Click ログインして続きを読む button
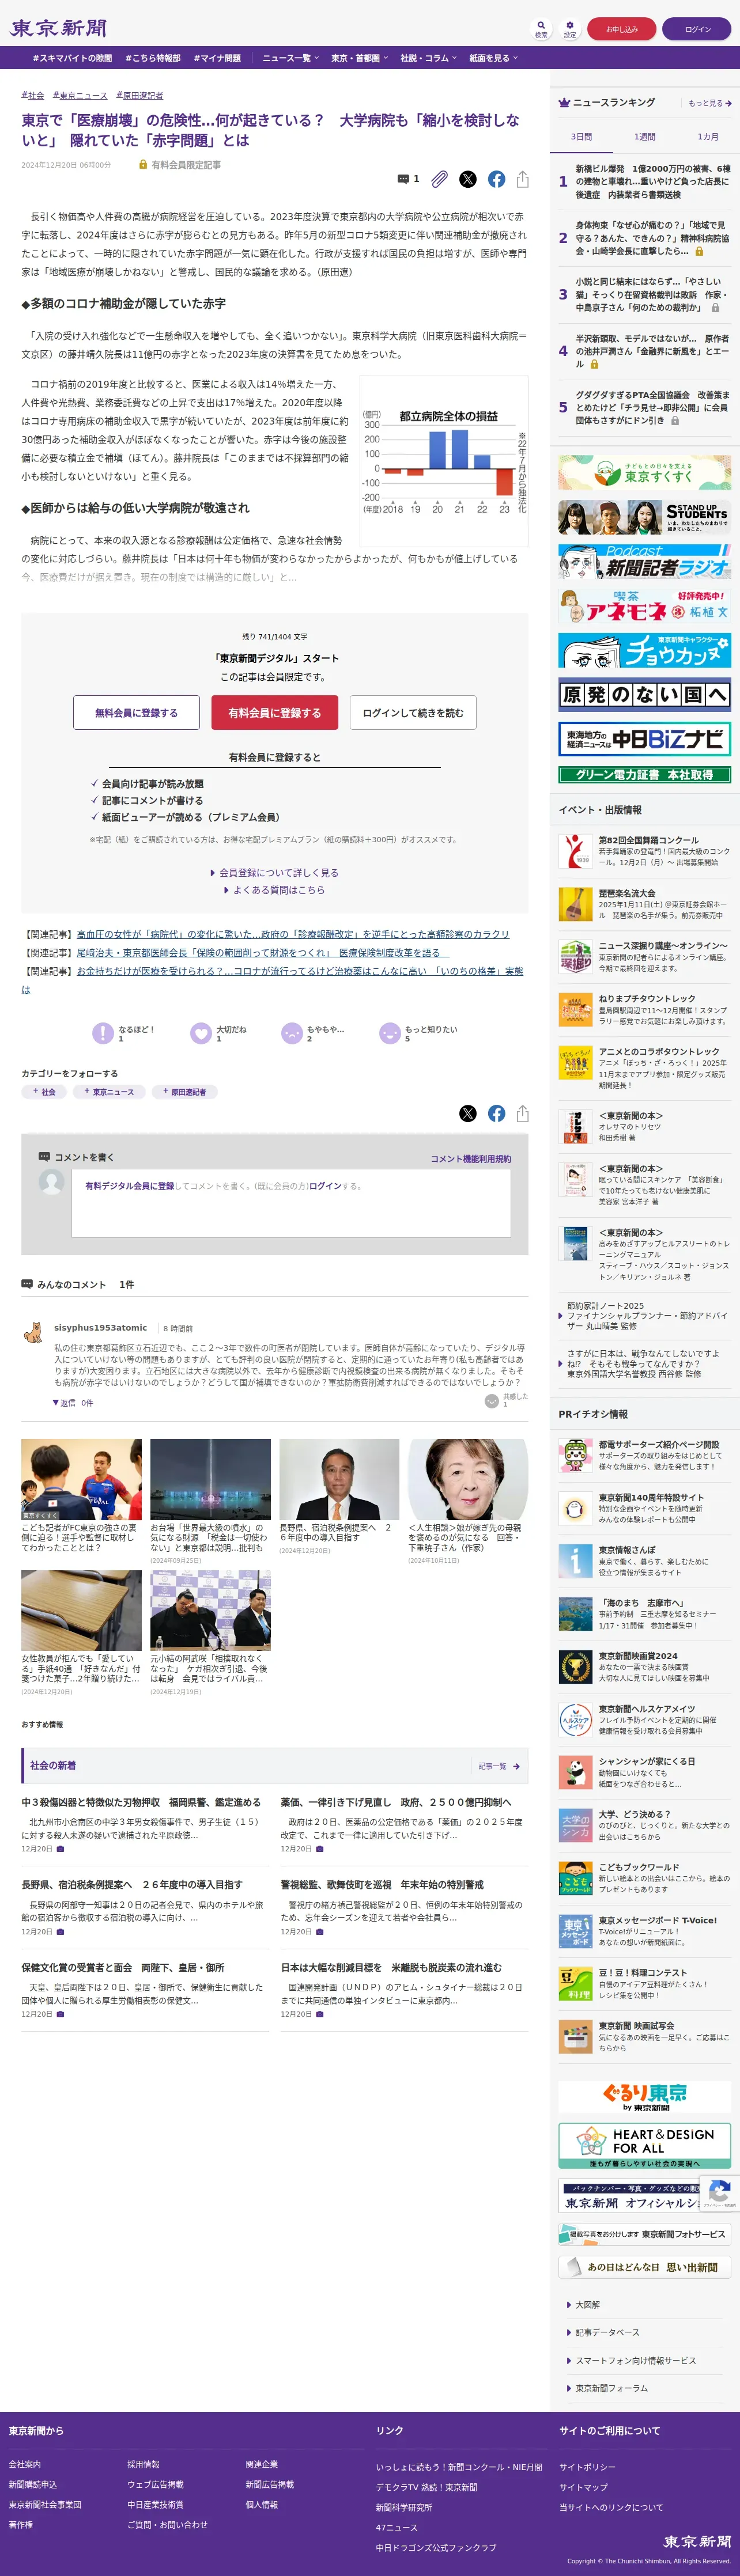This screenshot has height=2576, width=740. coord(413,713)
